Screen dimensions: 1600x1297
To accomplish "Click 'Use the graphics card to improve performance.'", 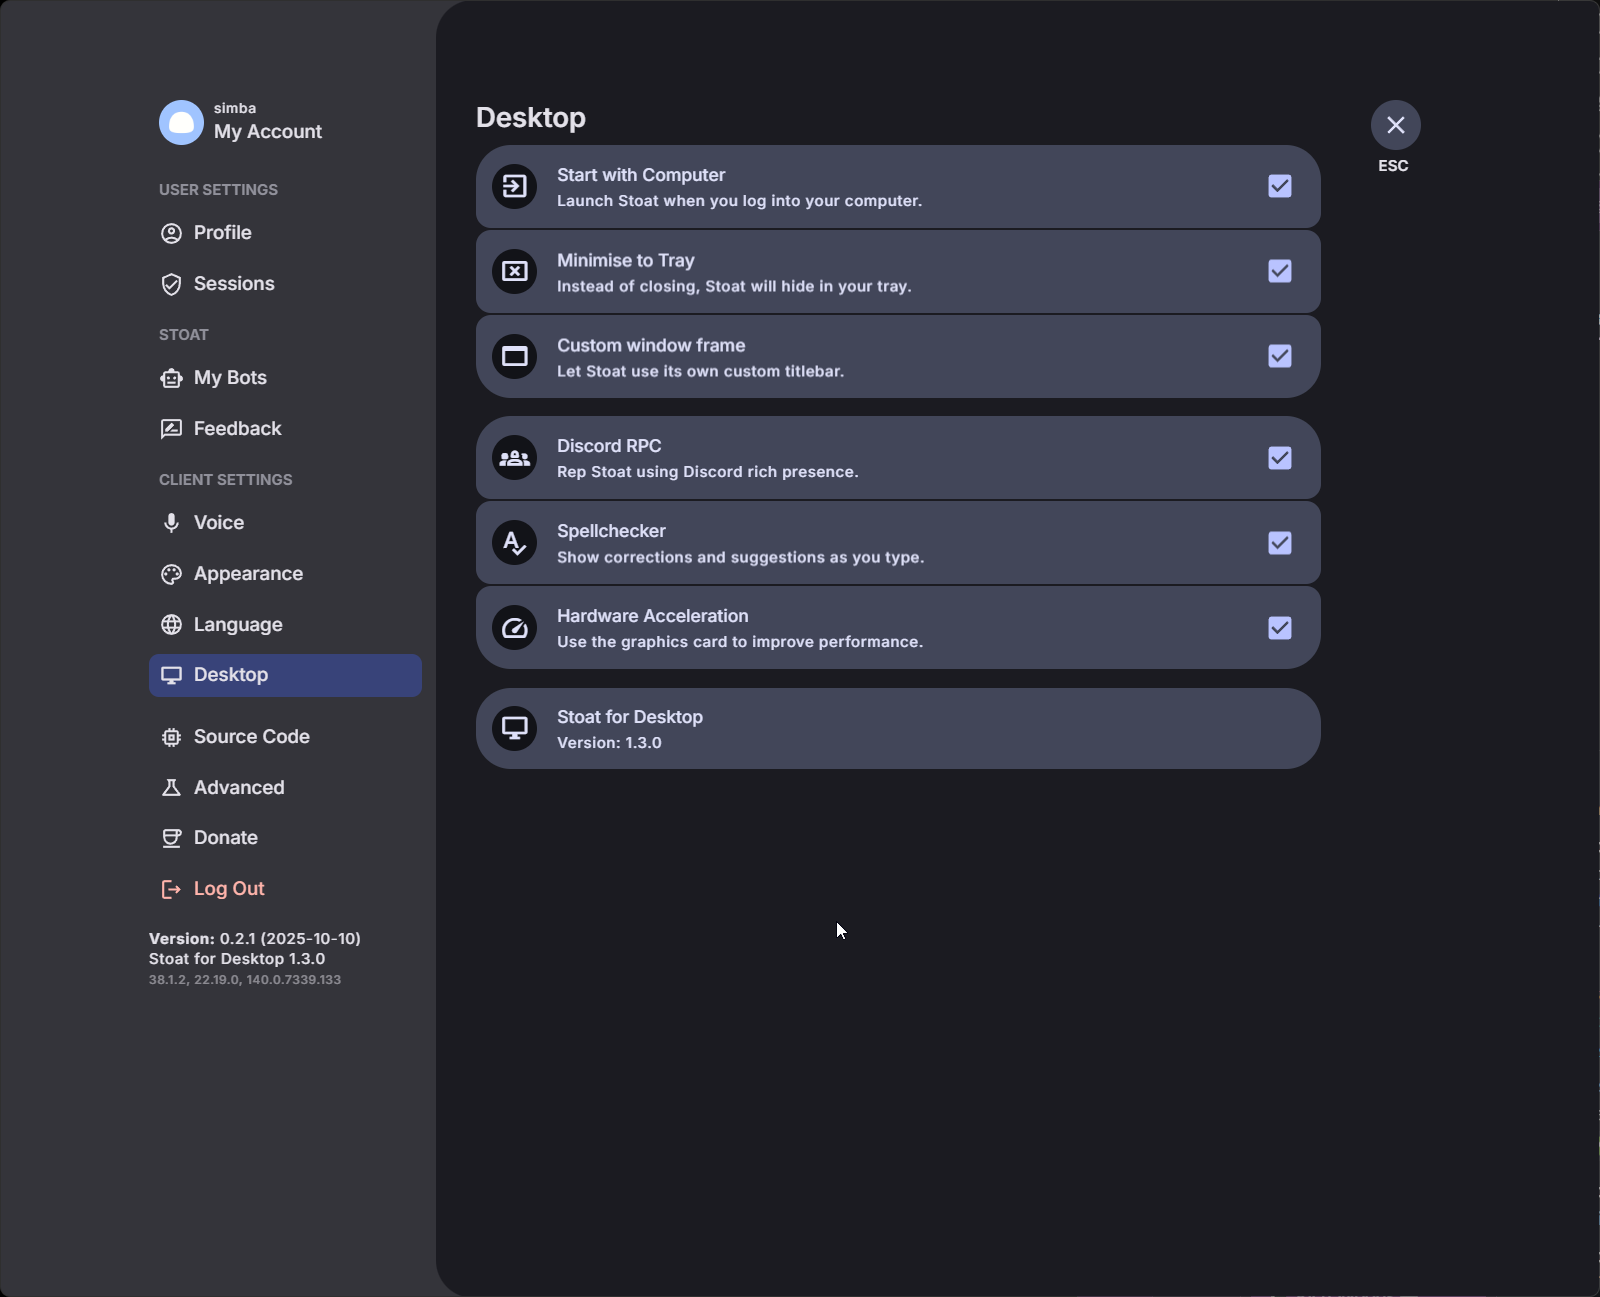I will 740,642.
